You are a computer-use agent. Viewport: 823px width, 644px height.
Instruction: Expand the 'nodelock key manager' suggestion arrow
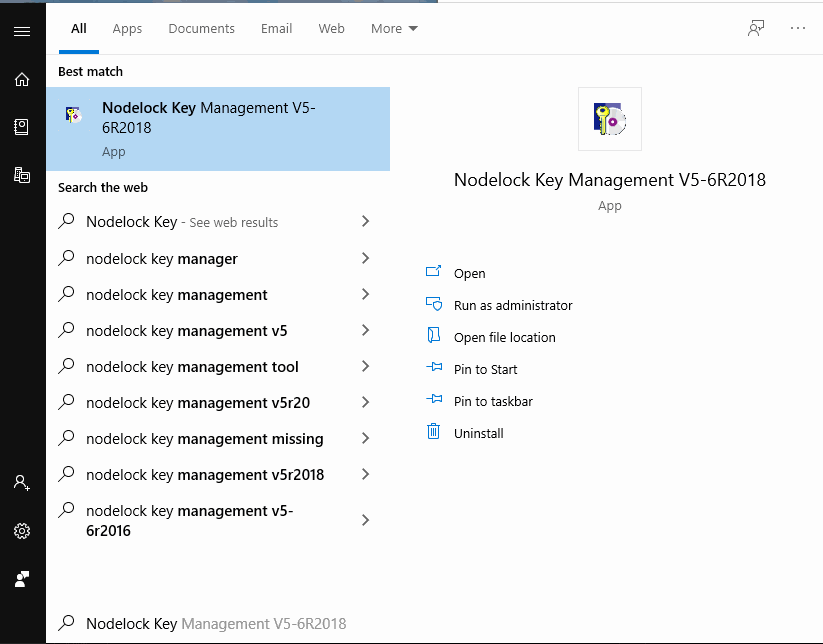coord(365,259)
